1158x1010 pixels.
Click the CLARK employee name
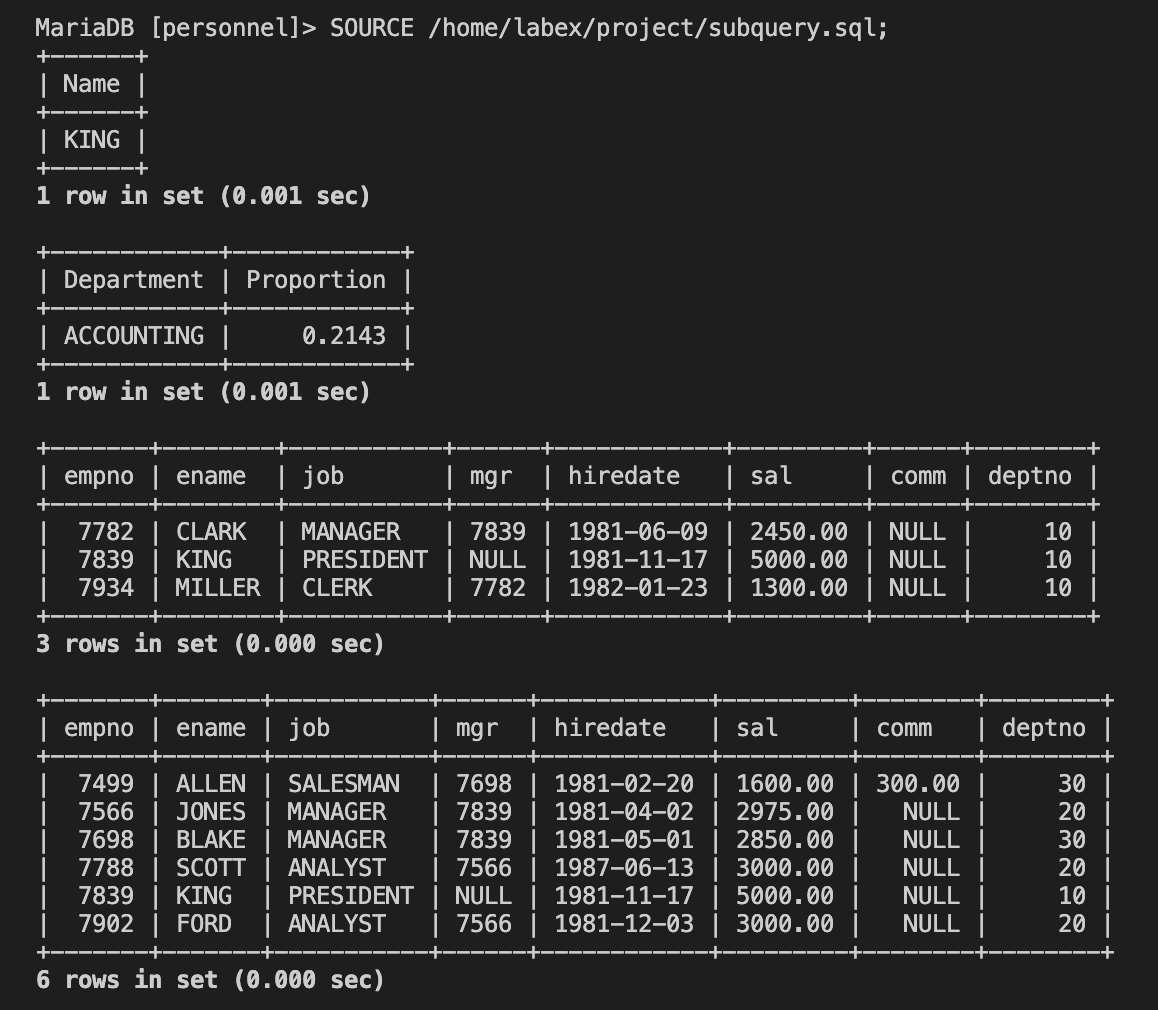click(211, 532)
